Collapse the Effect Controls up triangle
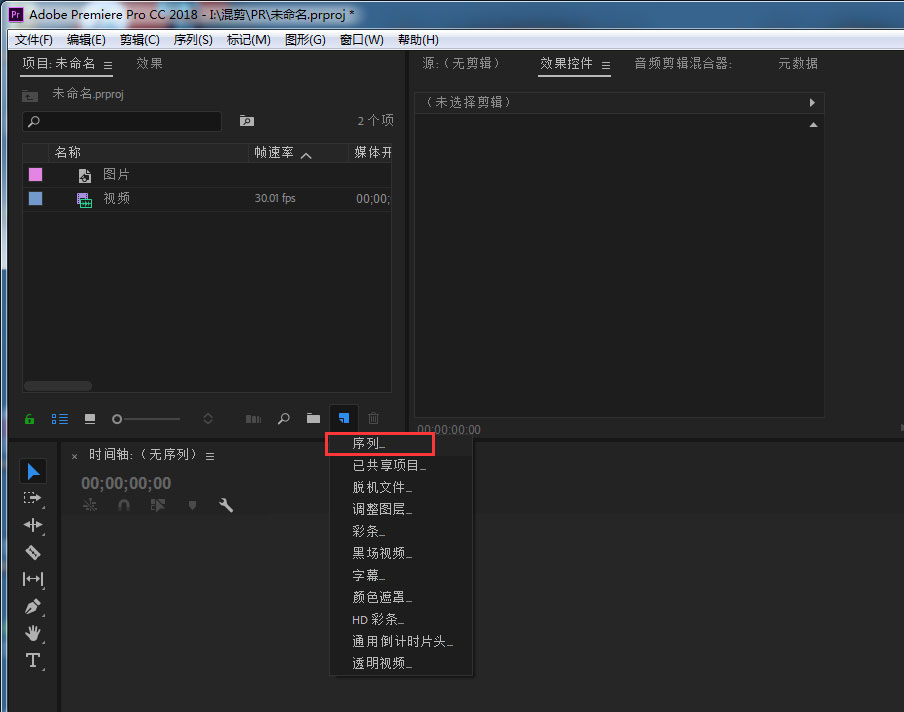904x712 pixels. point(813,125)
